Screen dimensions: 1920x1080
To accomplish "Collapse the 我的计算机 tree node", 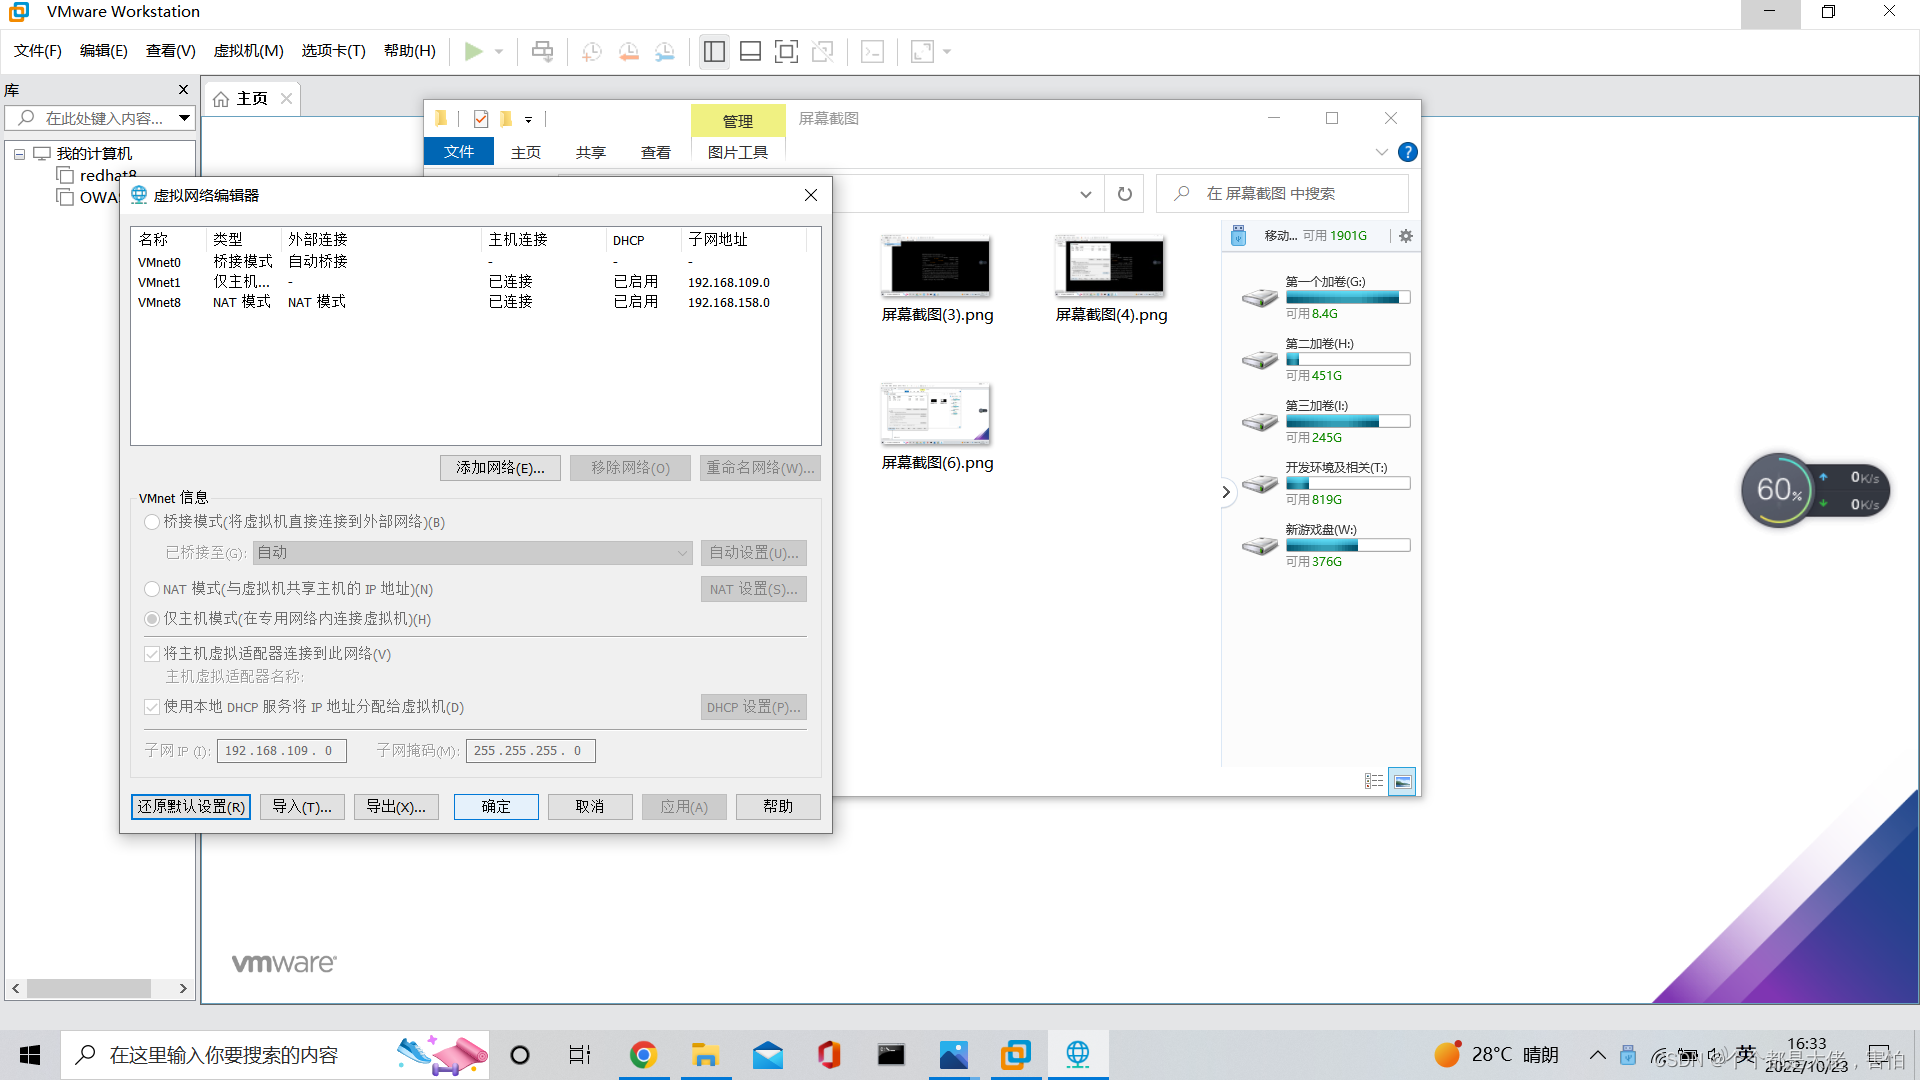I will 19,154.
